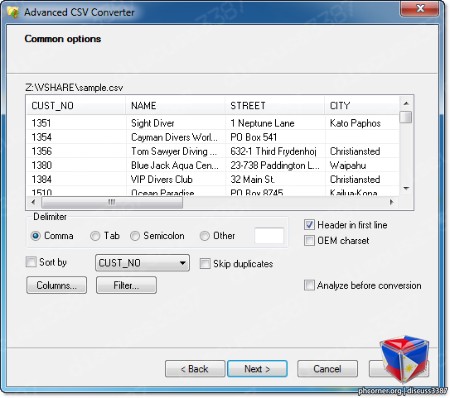Open the CUST_NO sort column dropdown

pyautogui.click(x=142, y=263)
